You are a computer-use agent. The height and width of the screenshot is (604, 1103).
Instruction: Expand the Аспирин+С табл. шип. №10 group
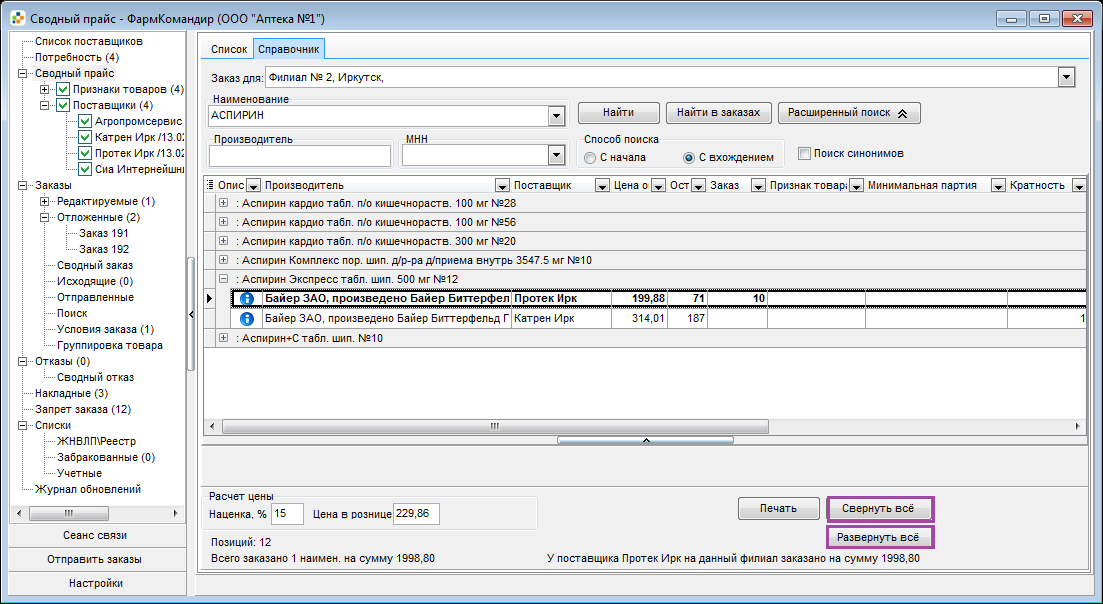pyautogui.click(x=224, y=338)
